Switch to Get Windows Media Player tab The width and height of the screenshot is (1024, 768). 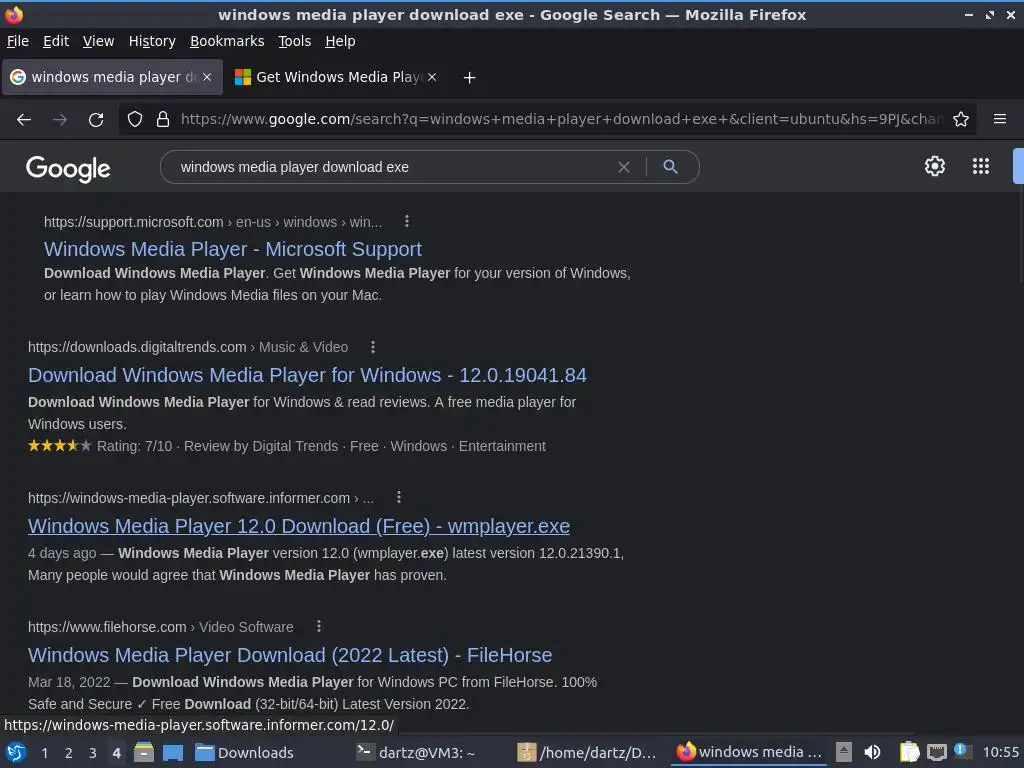point(336,77)
